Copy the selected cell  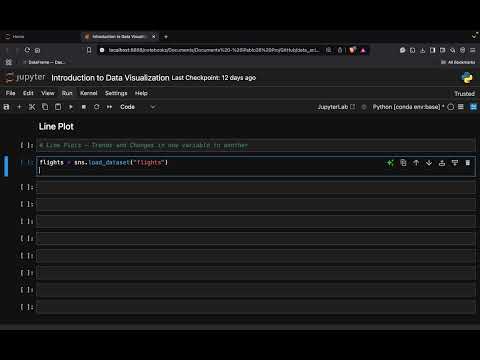pyautogui.click(x=45, y=107)
